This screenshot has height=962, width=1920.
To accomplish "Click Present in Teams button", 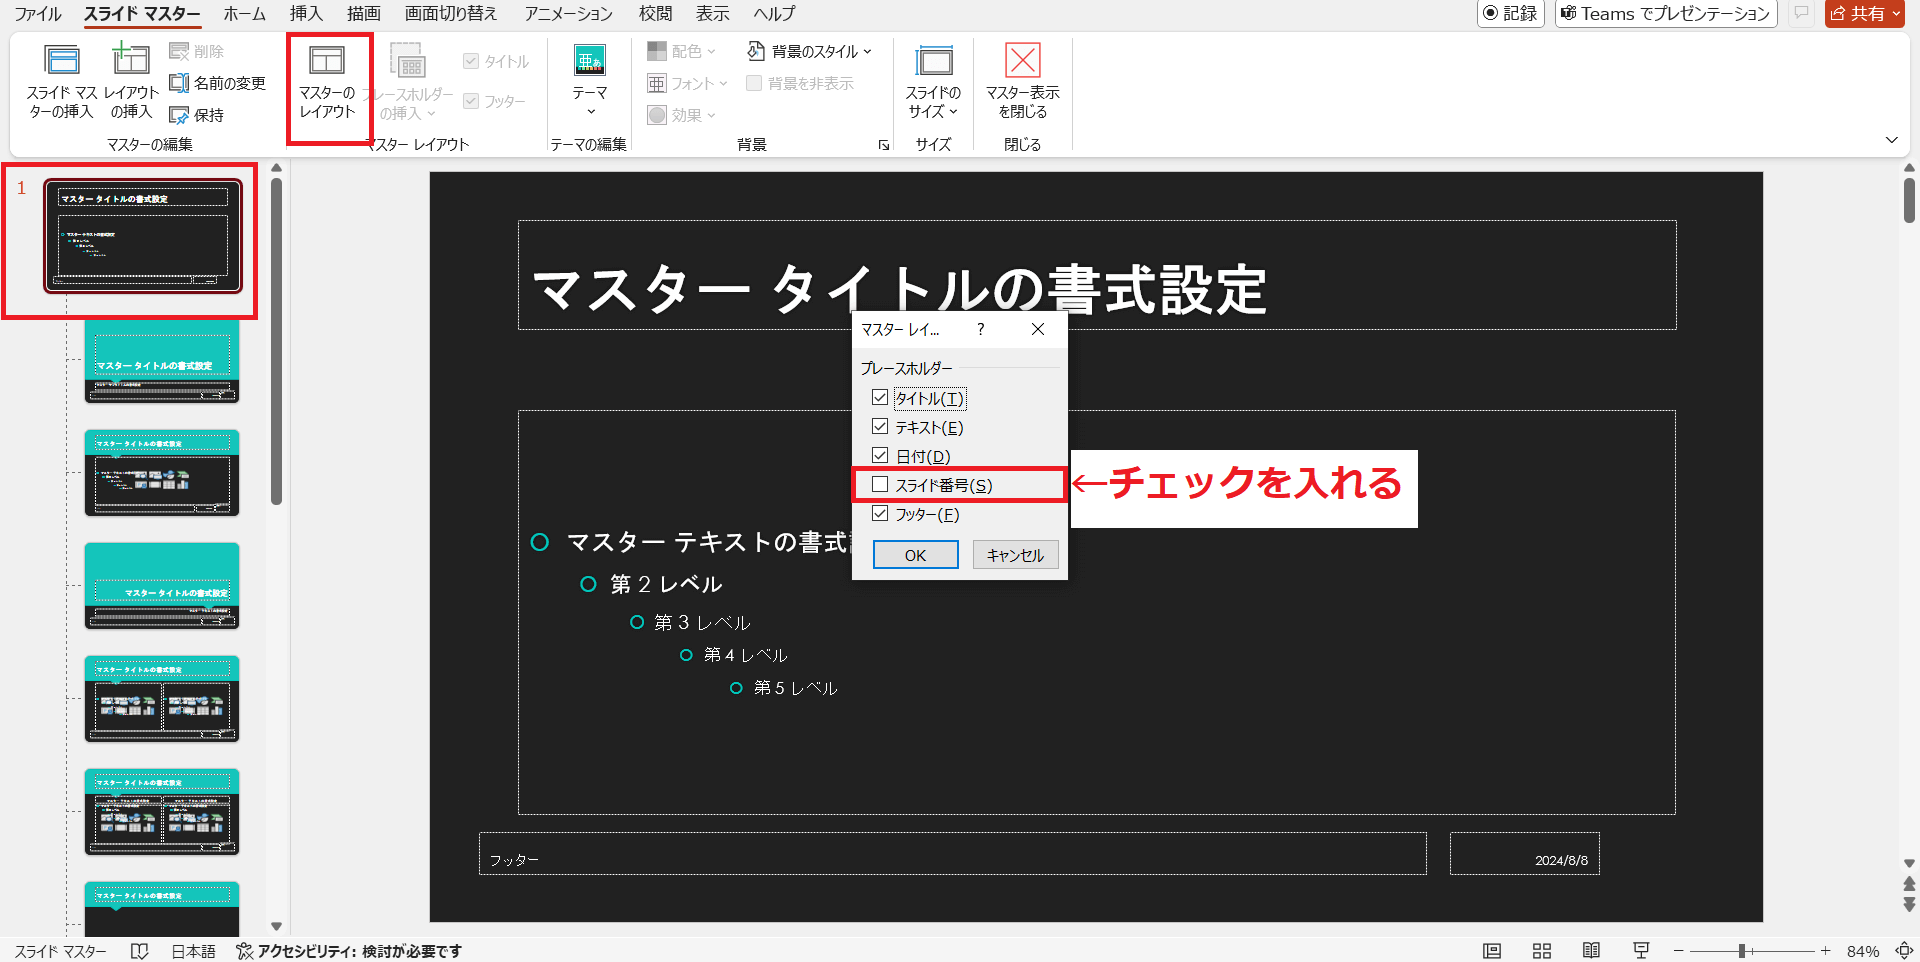I will click(1666, 13).
